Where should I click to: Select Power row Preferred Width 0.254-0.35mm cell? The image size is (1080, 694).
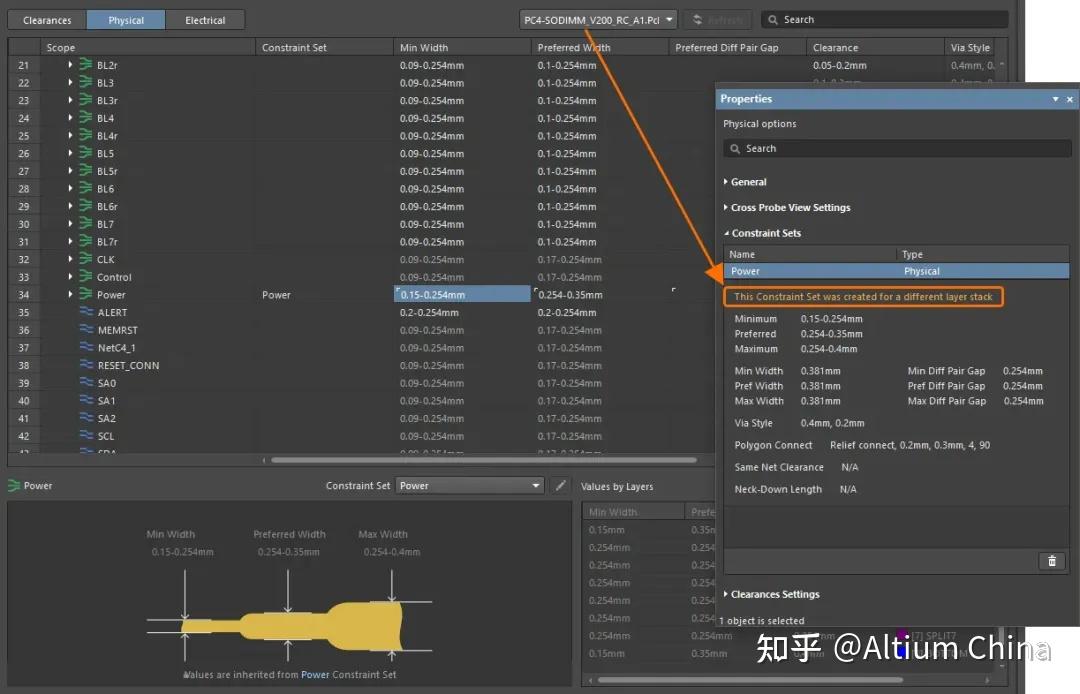601,295
